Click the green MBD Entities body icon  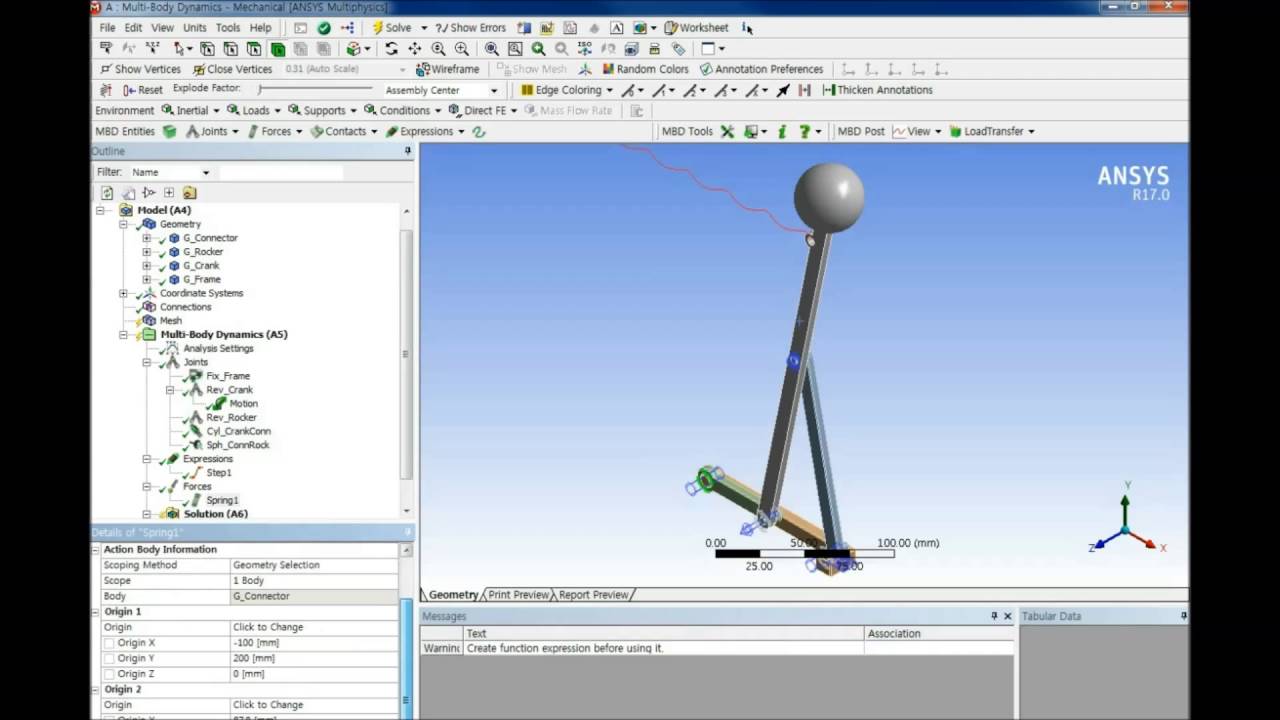click(169, 131)
